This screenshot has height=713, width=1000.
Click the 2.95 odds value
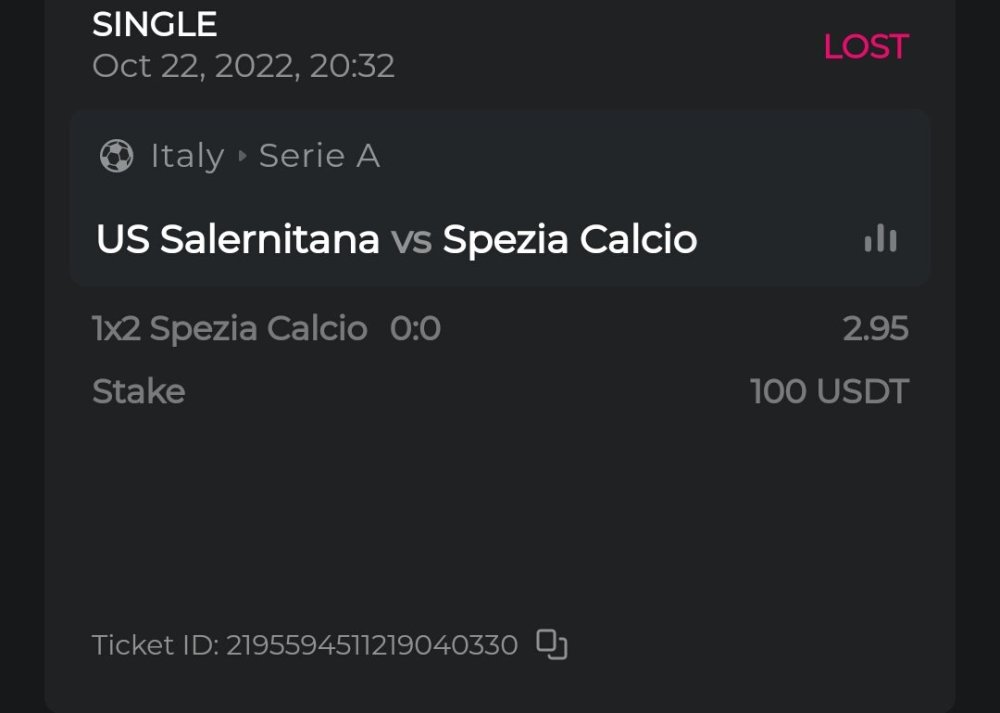pyautogui.click(x=875, y=329)
